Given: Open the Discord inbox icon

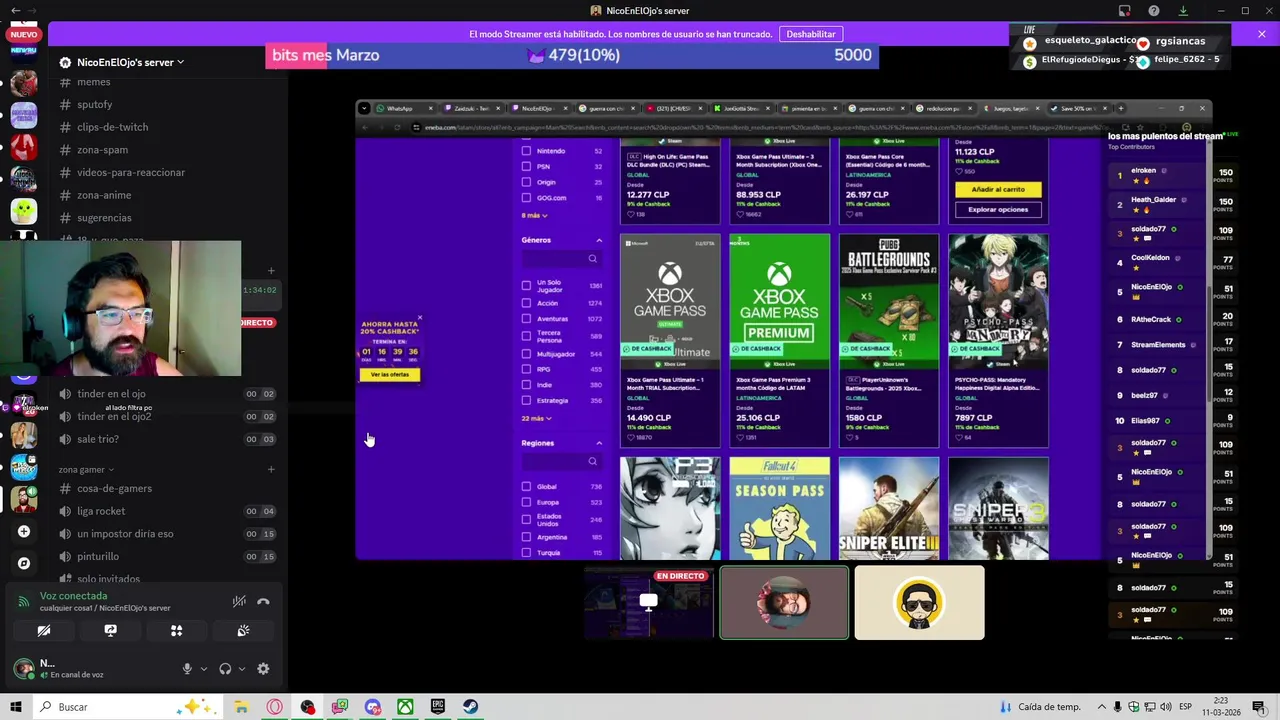Looking at the screenshot, I should coord(1125,11).
